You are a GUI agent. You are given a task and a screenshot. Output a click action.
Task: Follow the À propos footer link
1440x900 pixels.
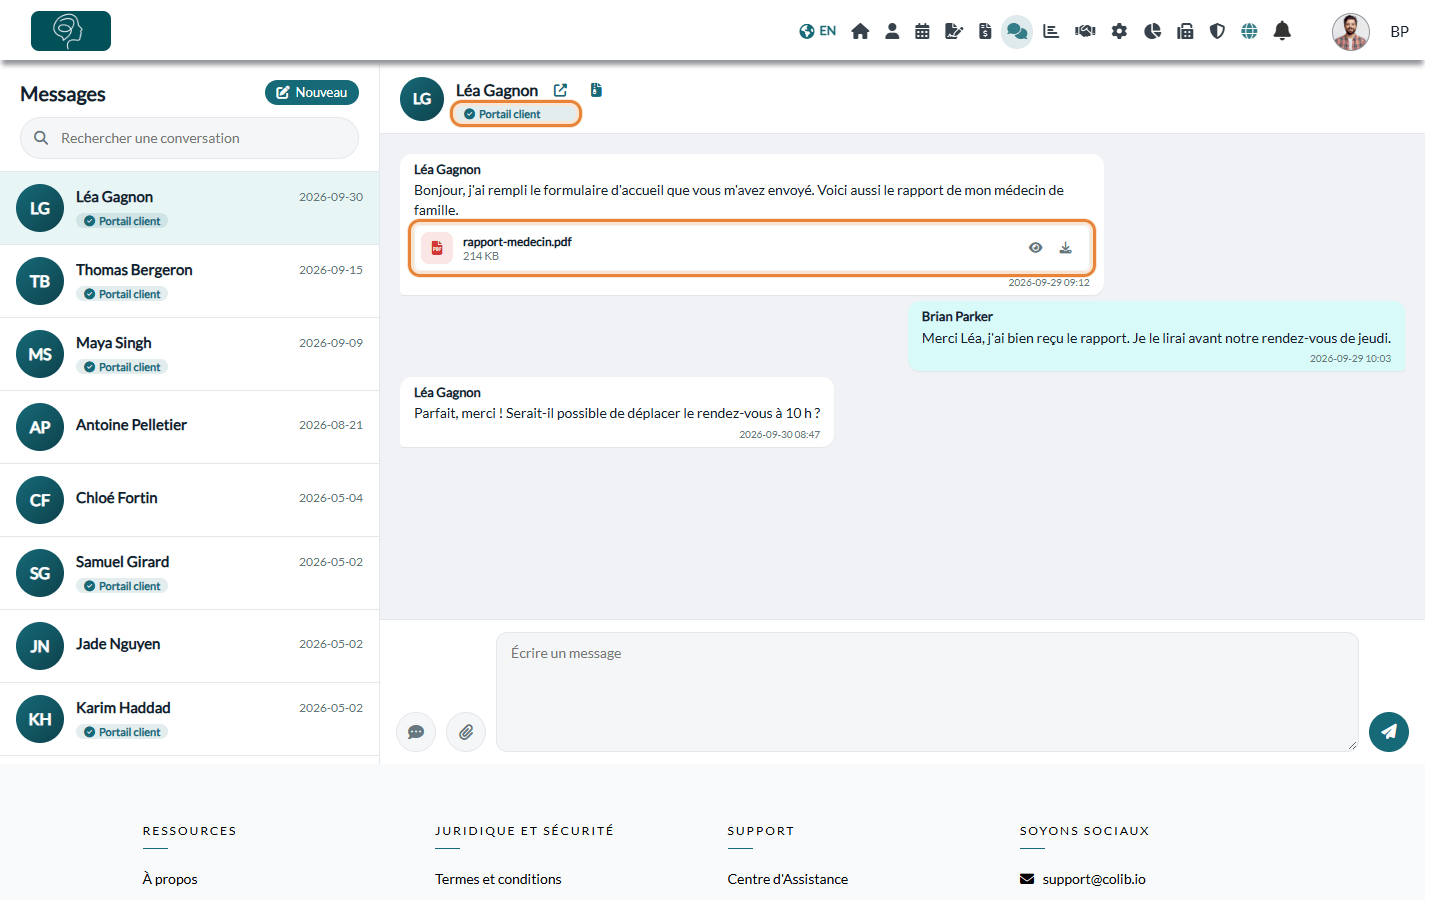[x=170, y=879]
